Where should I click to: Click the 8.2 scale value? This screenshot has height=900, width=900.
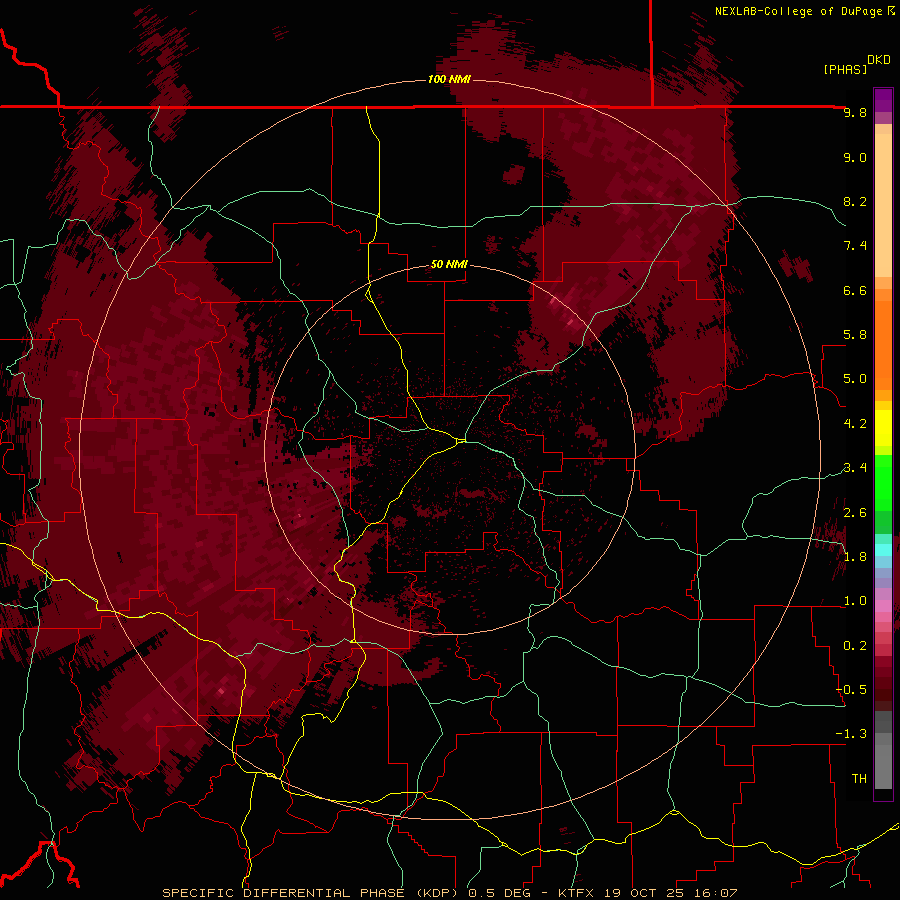[855, 201]
